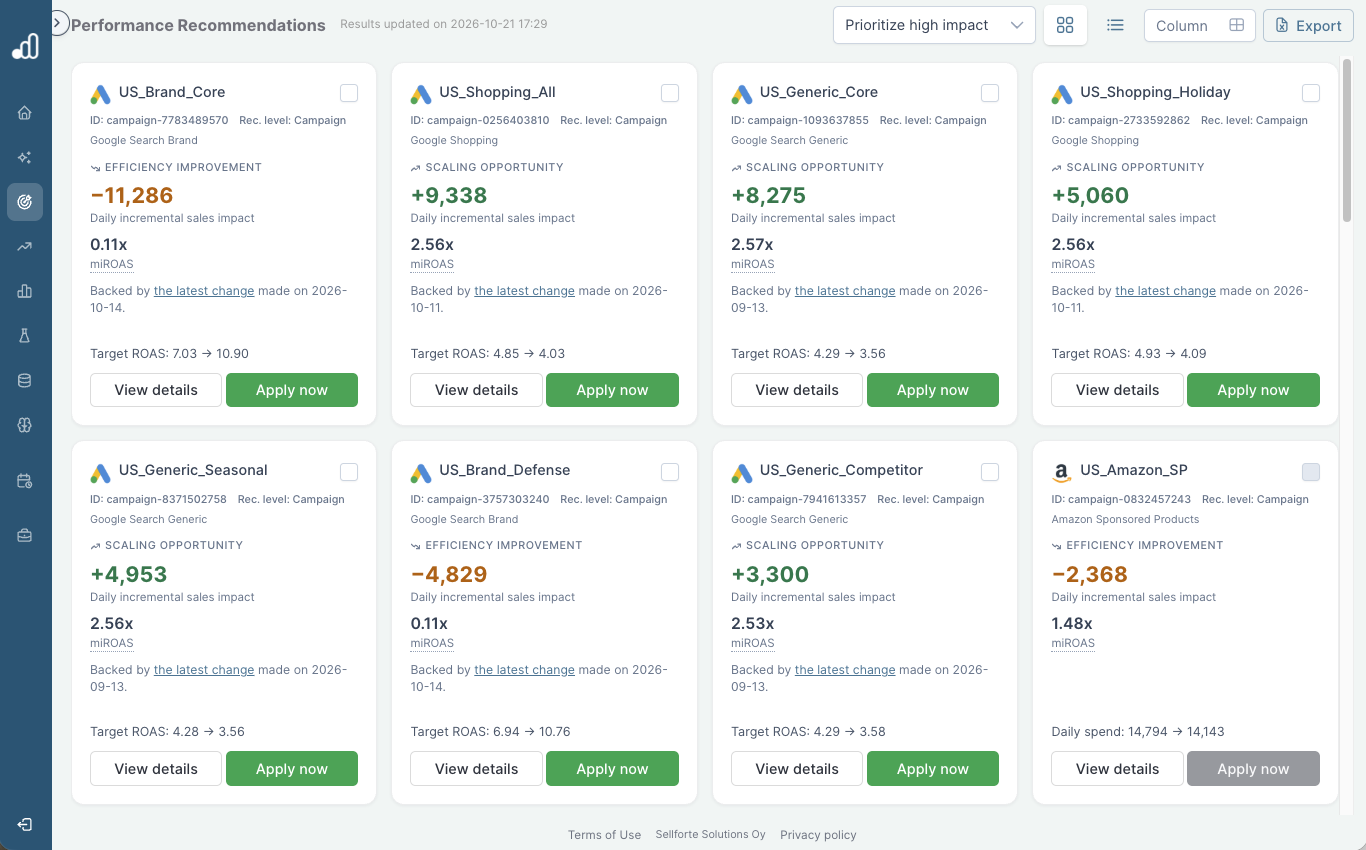Open the Column selector

tap(1199, 25)
